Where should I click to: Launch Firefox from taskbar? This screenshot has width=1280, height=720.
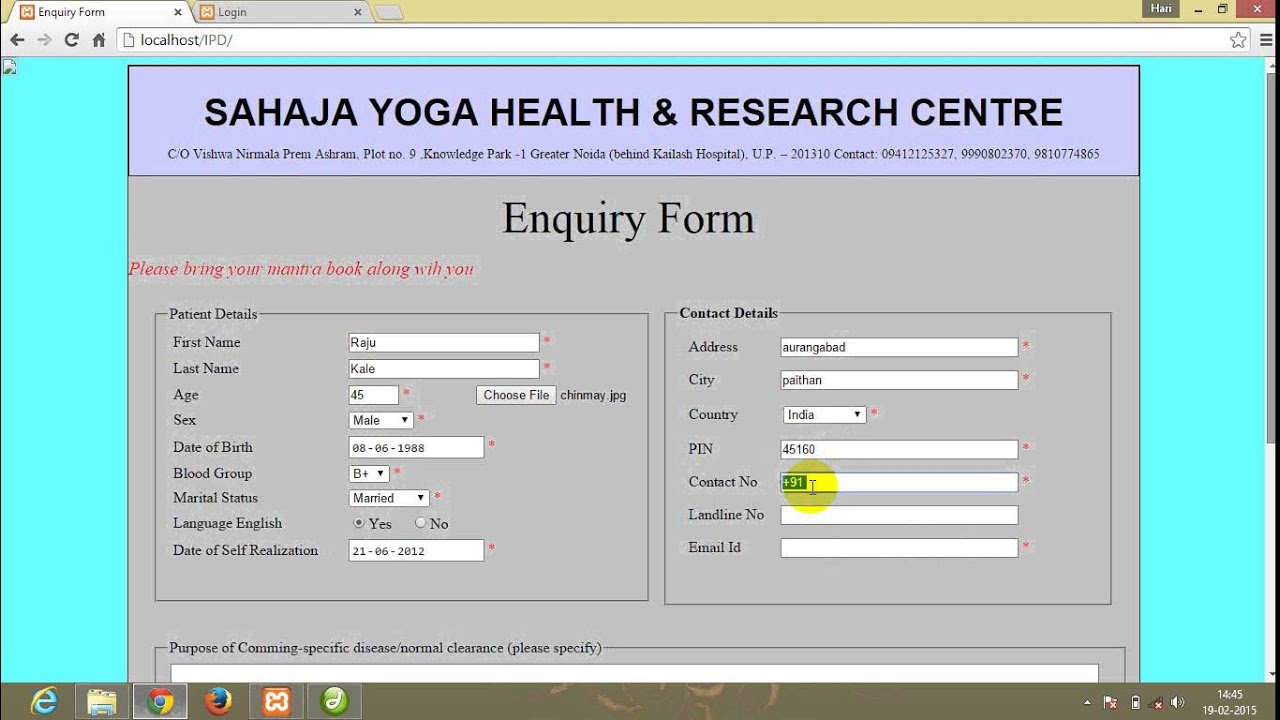tap(217, 701)
